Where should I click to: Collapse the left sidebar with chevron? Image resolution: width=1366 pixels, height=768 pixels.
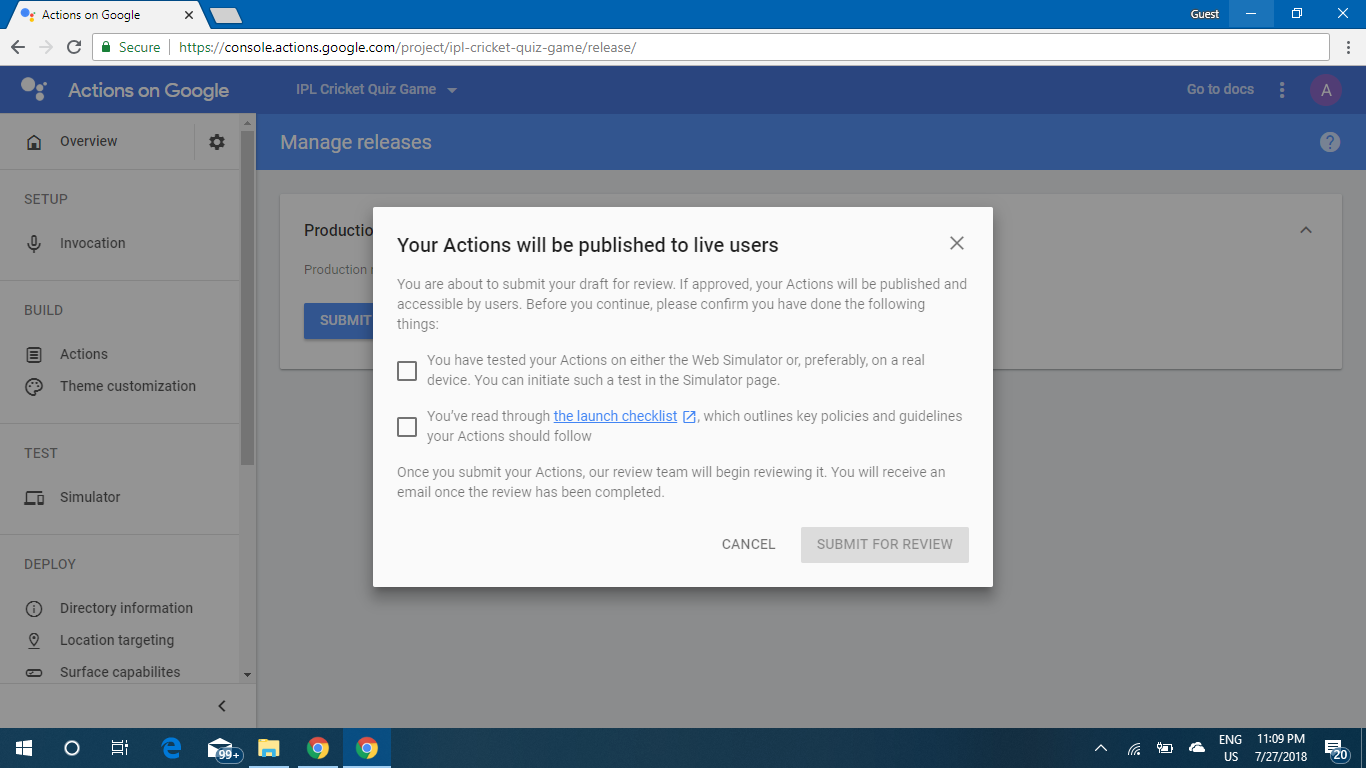pos(222,706)
